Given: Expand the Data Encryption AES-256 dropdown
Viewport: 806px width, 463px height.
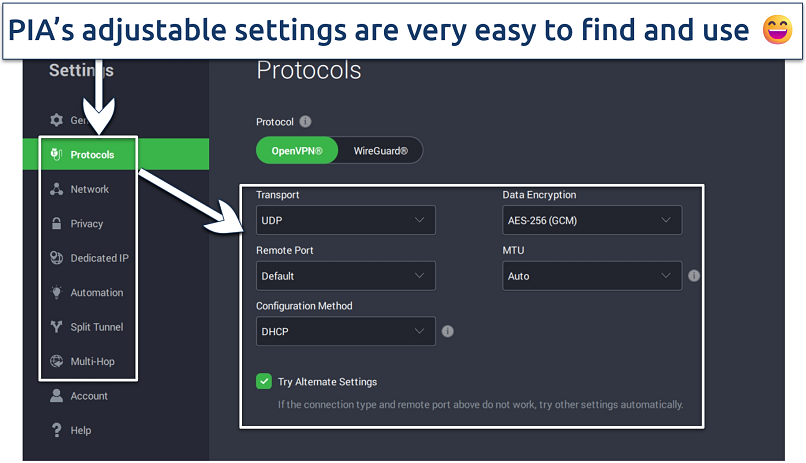Looking at the screenshot, I should pyautogui.click(x=591, y=220).
